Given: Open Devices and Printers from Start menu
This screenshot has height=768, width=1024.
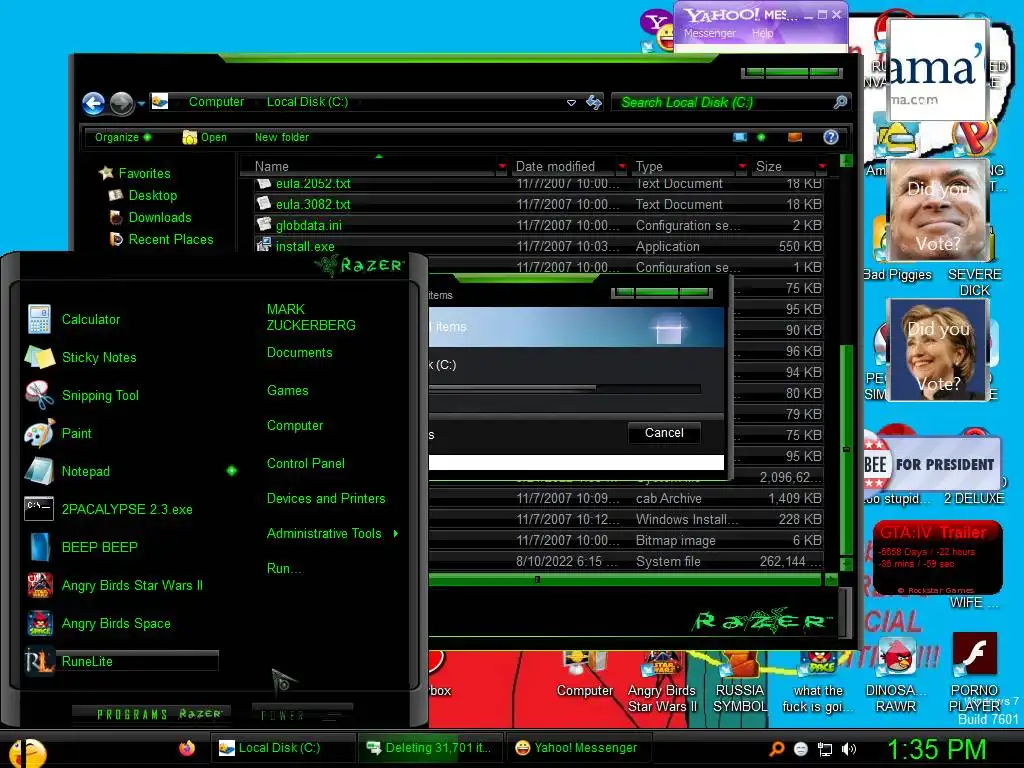Looking at the screenshot, I should (326, 498).
